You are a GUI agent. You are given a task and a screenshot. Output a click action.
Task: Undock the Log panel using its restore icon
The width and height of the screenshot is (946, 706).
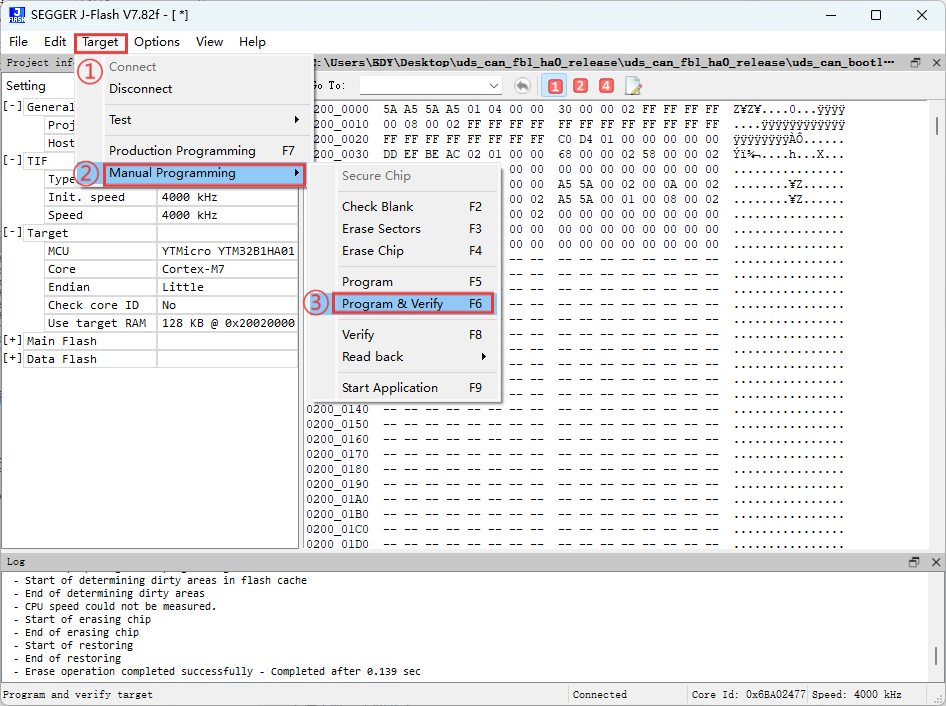914,562
